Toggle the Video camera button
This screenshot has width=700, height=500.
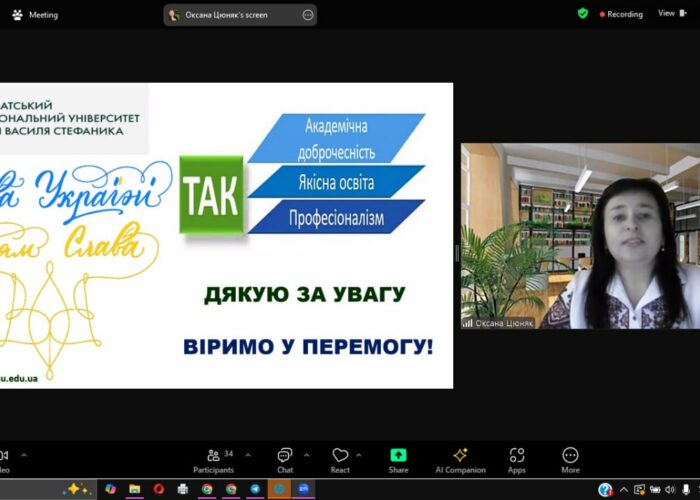coord(4,459)
